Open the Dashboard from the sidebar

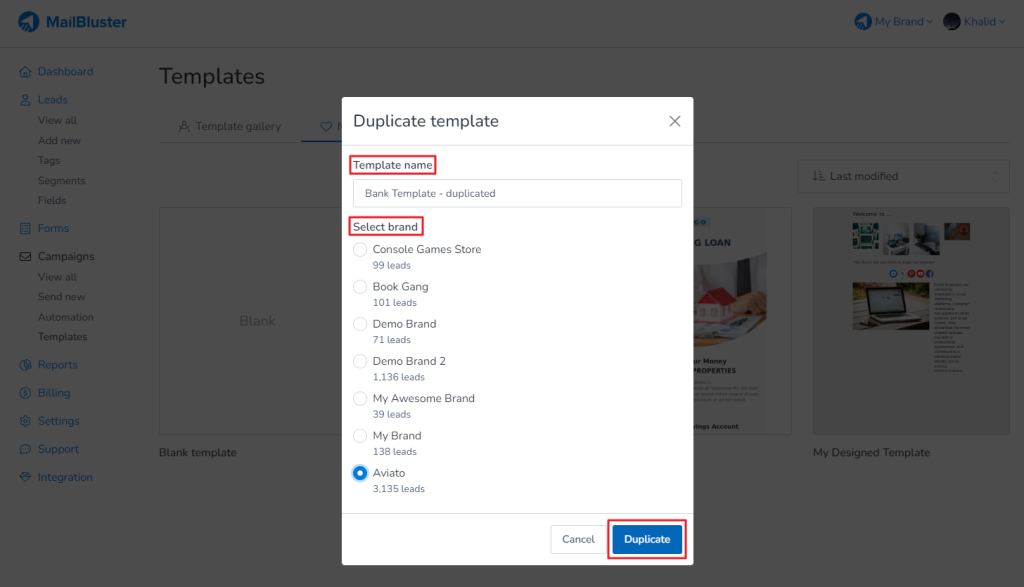(x=24, y=71)
